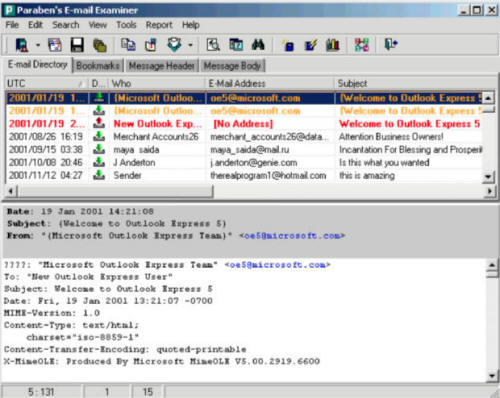Image resolution: width=500 pixels, height=398 pixels.
Task: Click message body scroll up arrow
Action: [492, 265]
